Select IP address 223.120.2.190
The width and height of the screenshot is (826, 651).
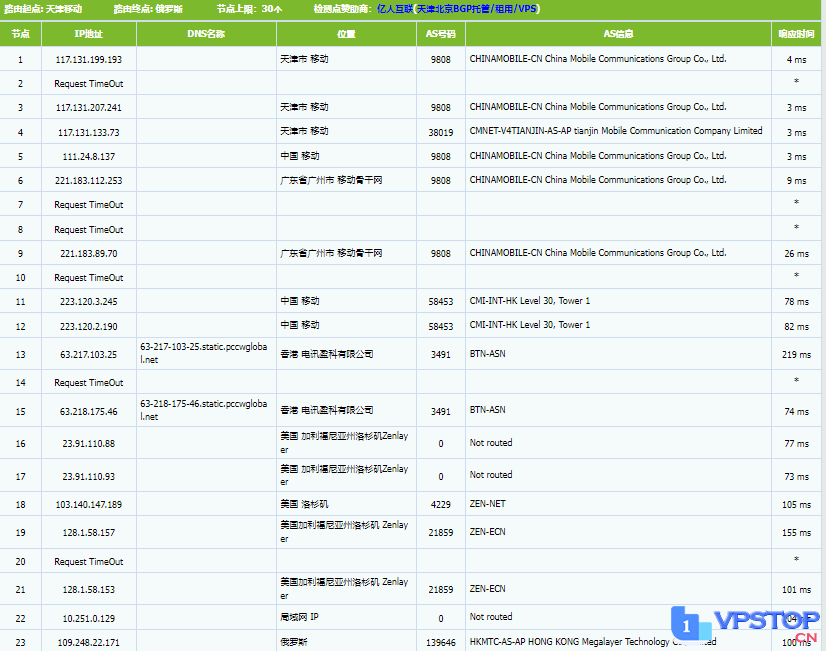point(88,327)
